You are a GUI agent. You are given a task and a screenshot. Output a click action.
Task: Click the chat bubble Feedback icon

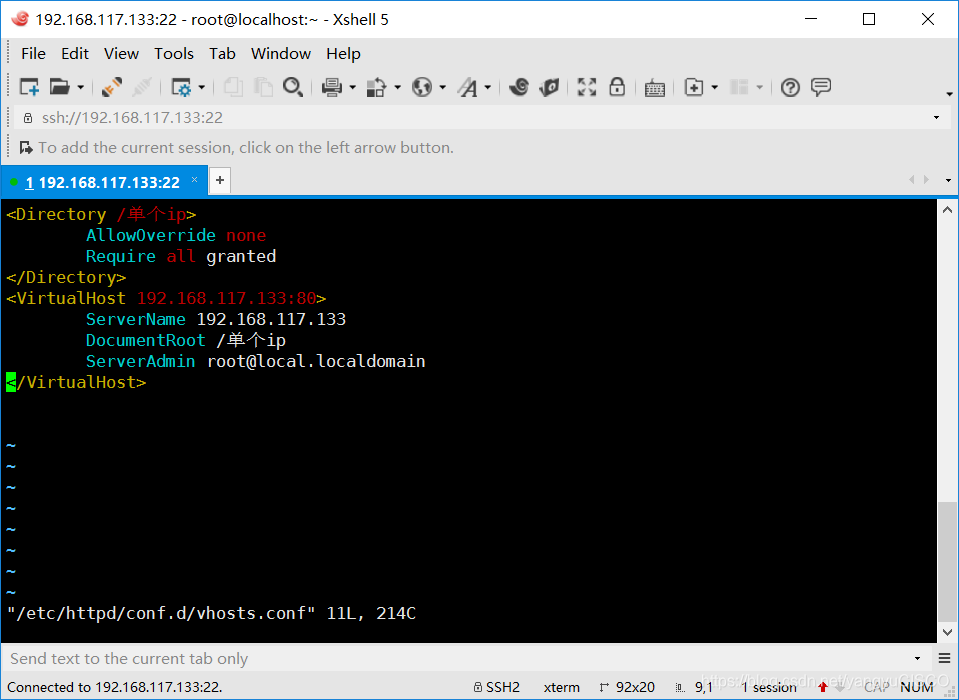[x=821, y=87]
